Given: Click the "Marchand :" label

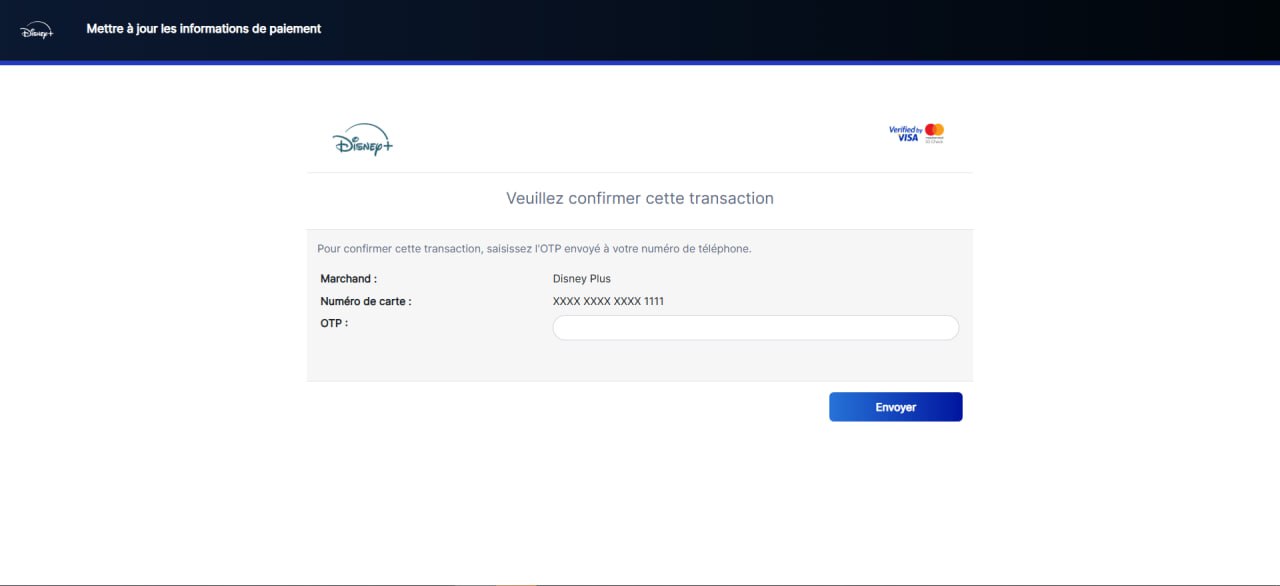Looking at the screenshot, I should pos(348,279).
